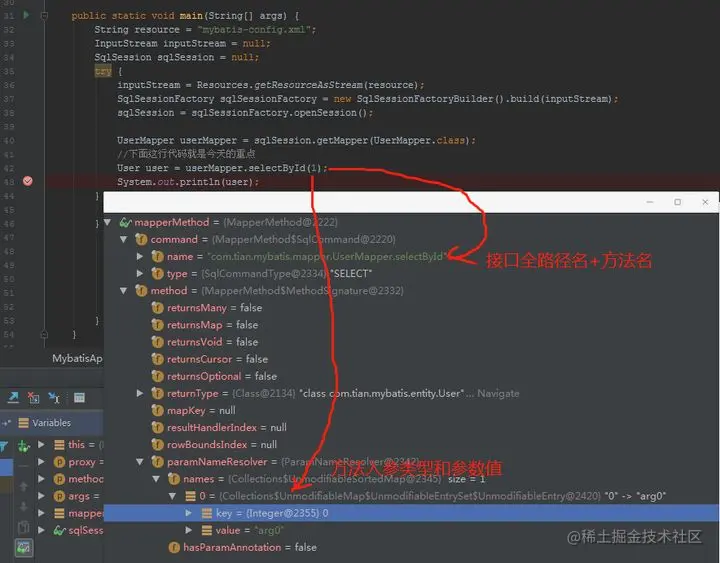Viewport: 720px width, 563px height.
Task: Expand the 'proxy' parameter
Action: point(41,462)
